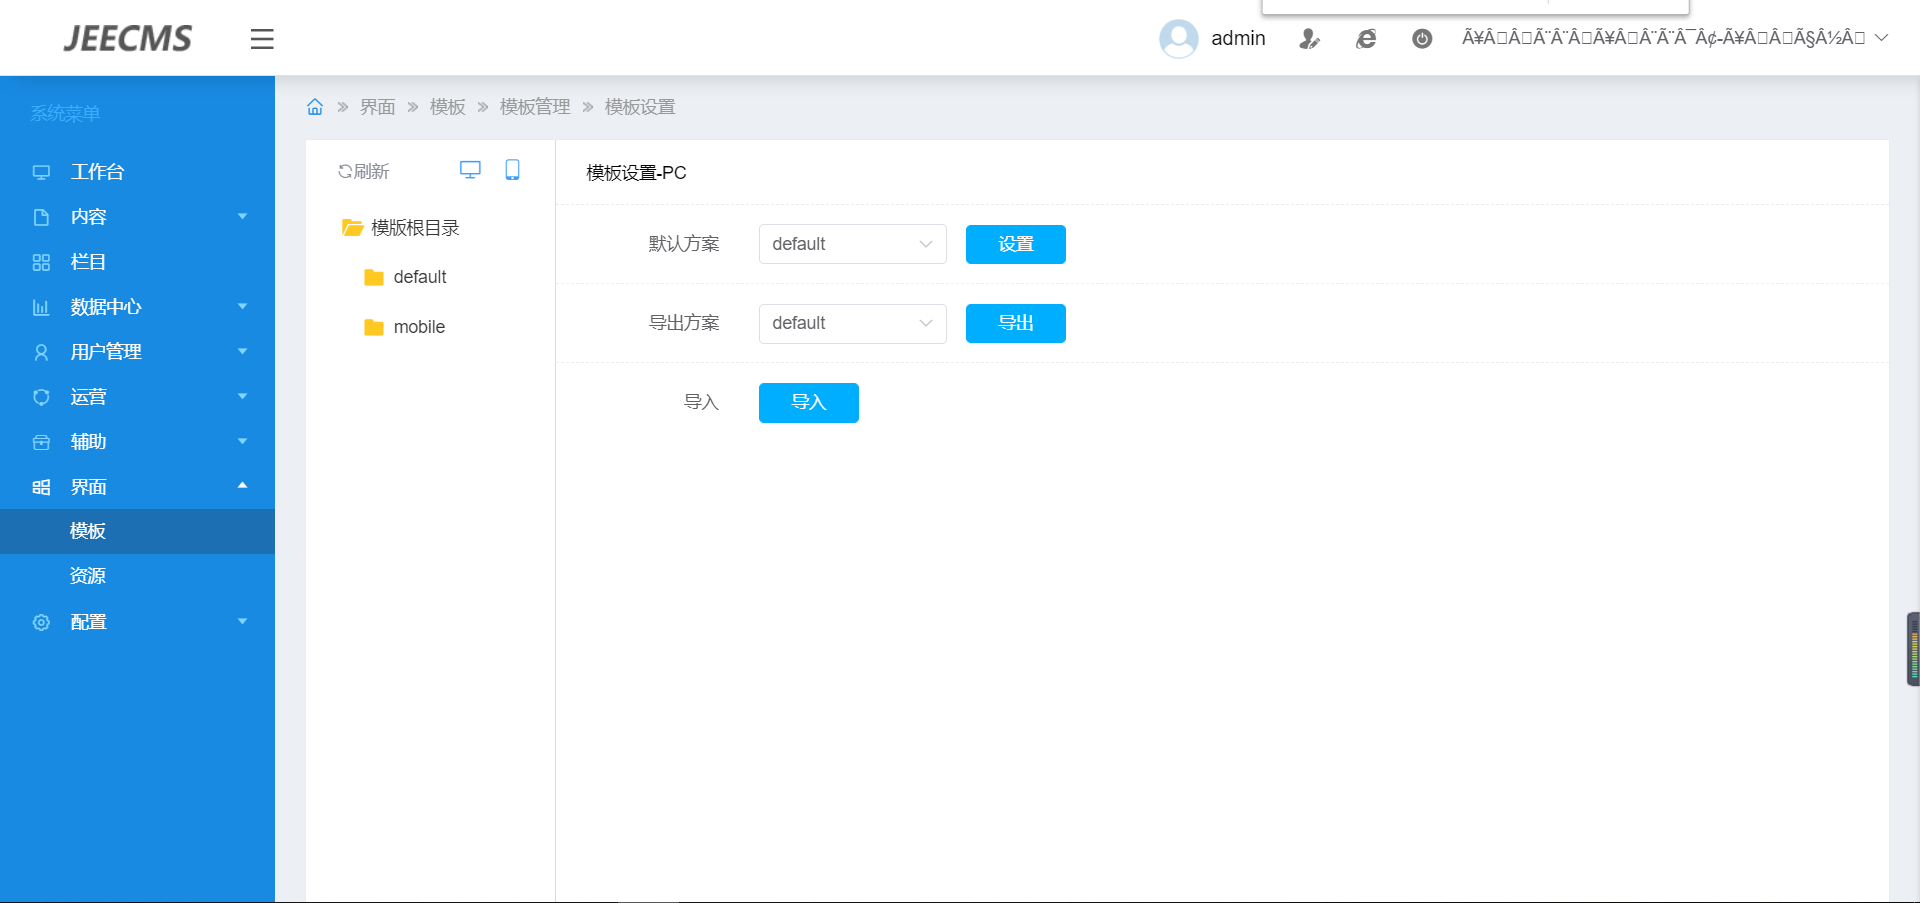Image resolution: width=1920 pixels, height=903 pixels.
Task: Open the user edit profile icon
Action: pyautogui.click(x=1309, y=39)
